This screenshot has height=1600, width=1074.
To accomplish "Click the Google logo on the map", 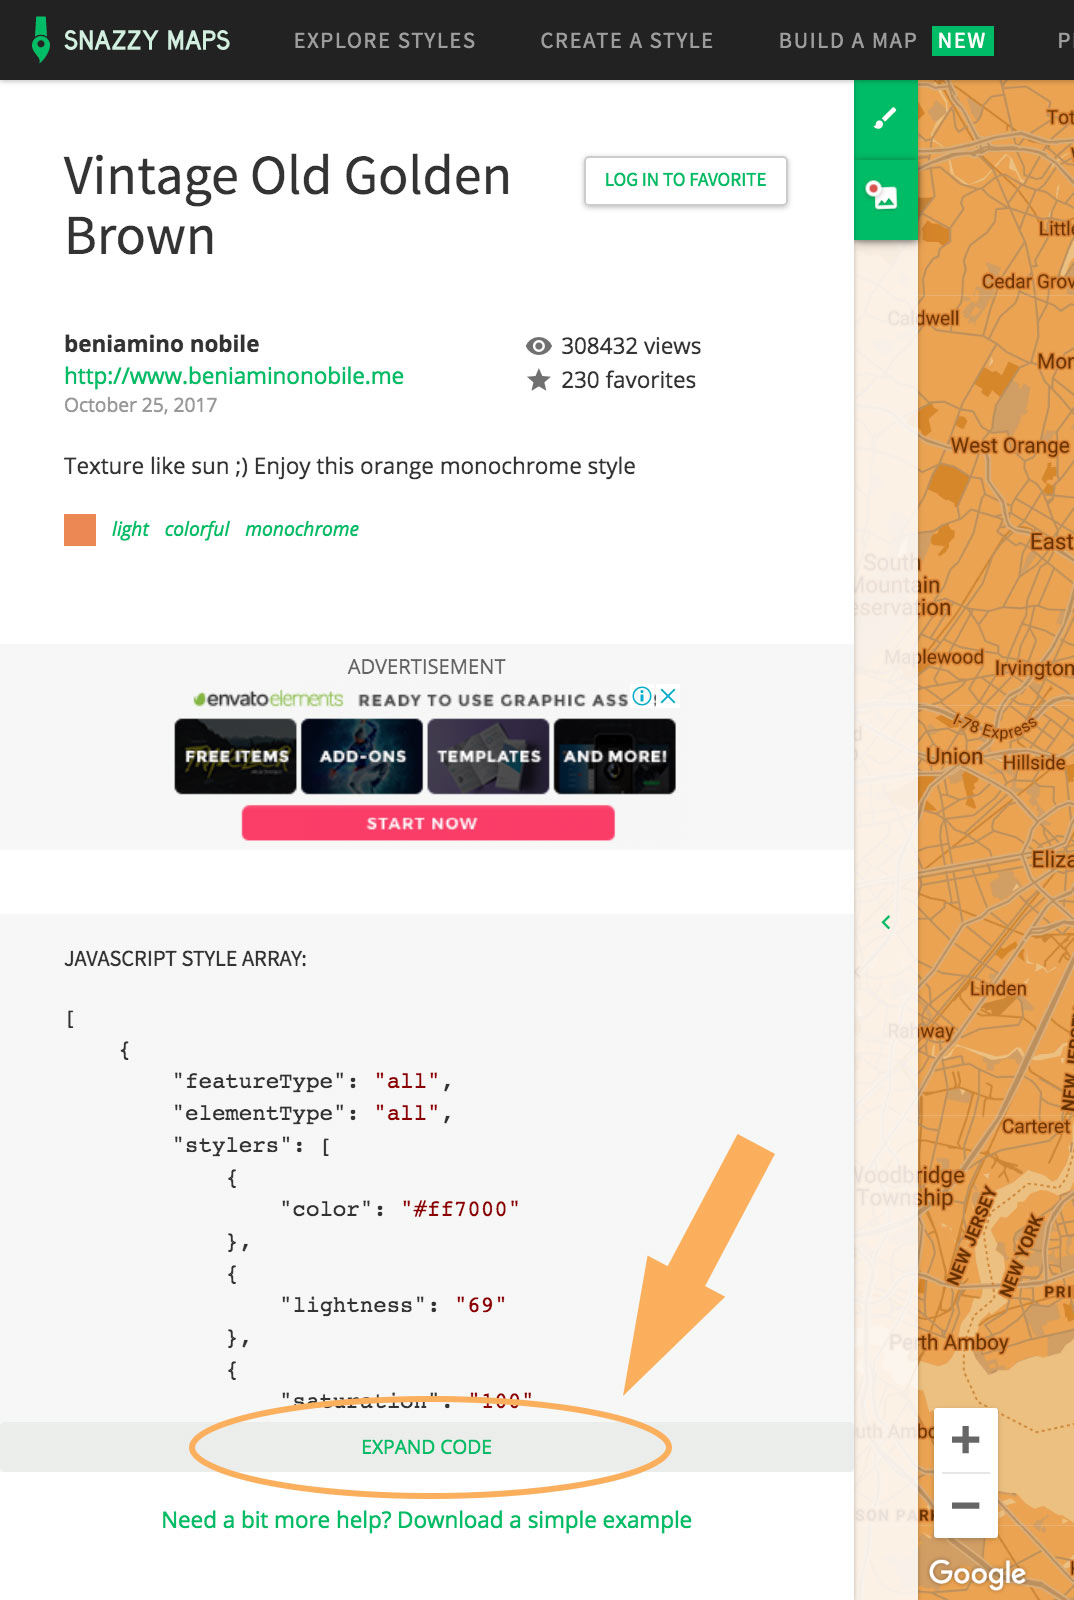I will pos(977,1574).
